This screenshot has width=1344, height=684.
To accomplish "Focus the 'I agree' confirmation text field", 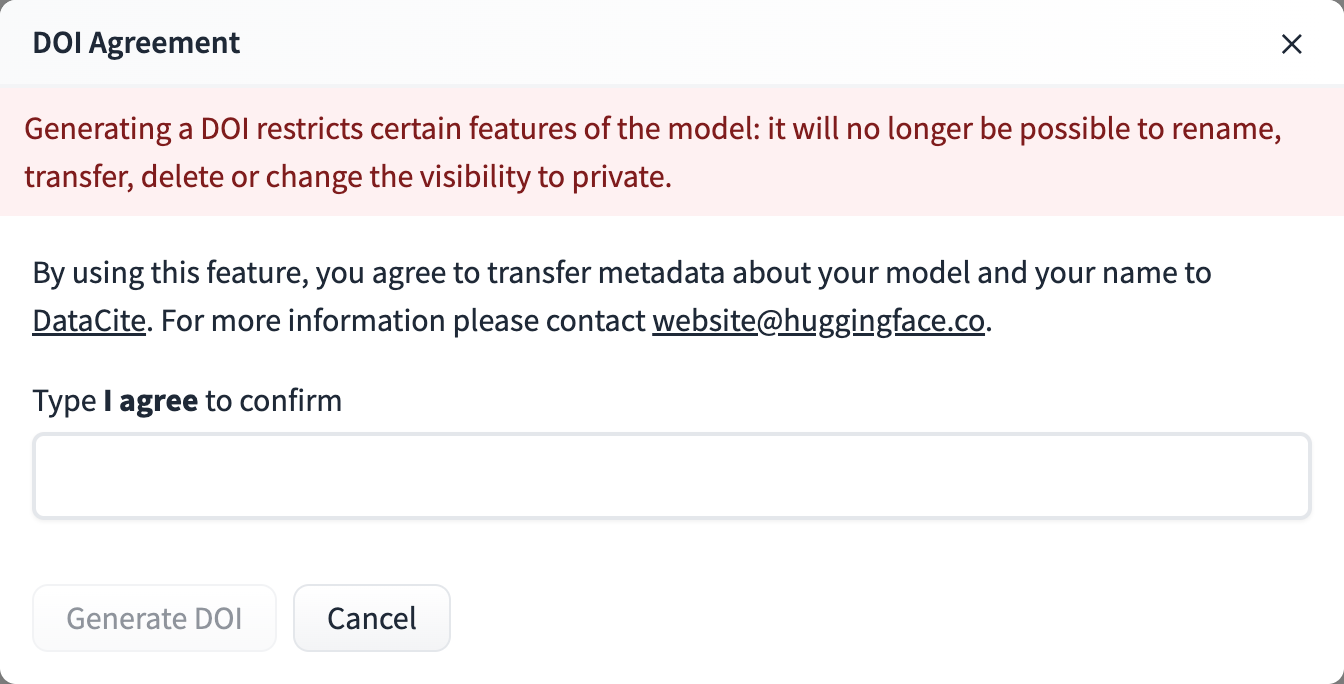I will coord(671,476).
